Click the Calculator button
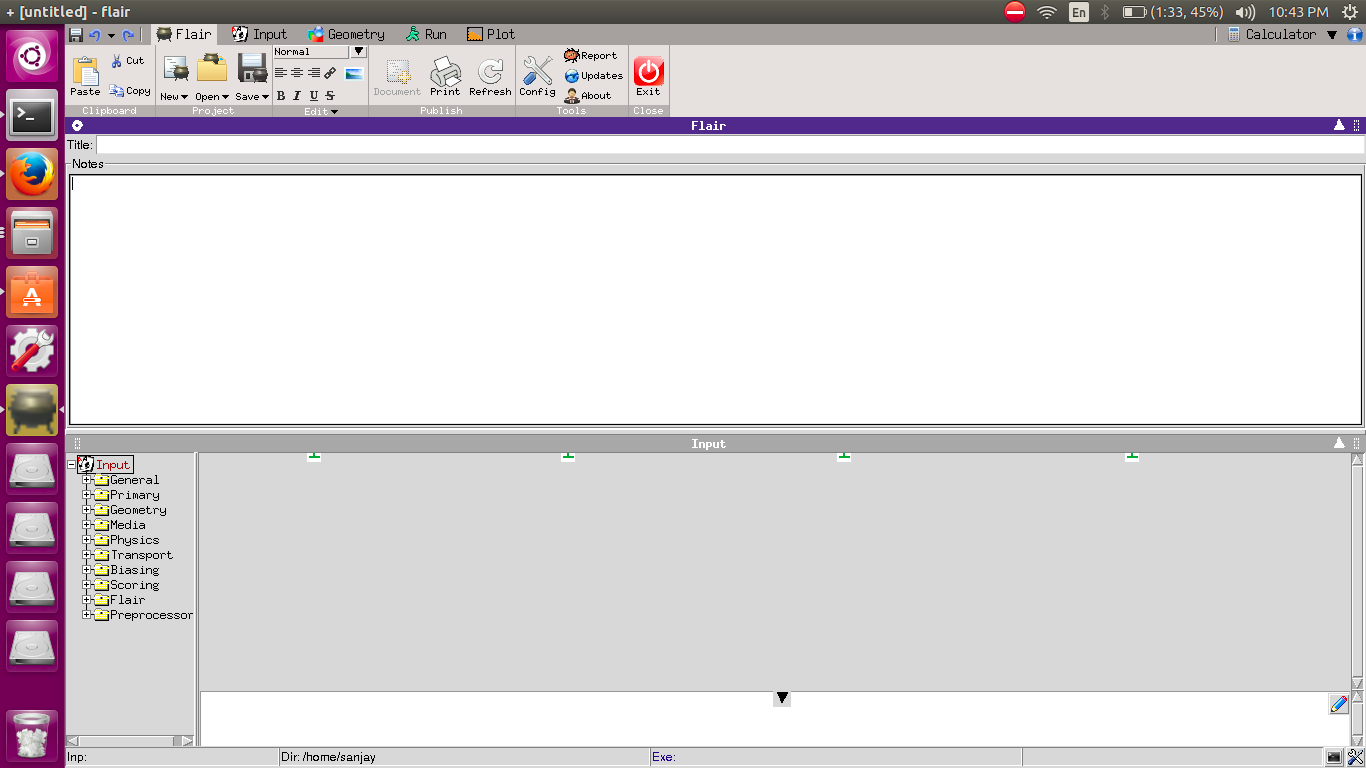The image size is (1366, 768). 1273,34
